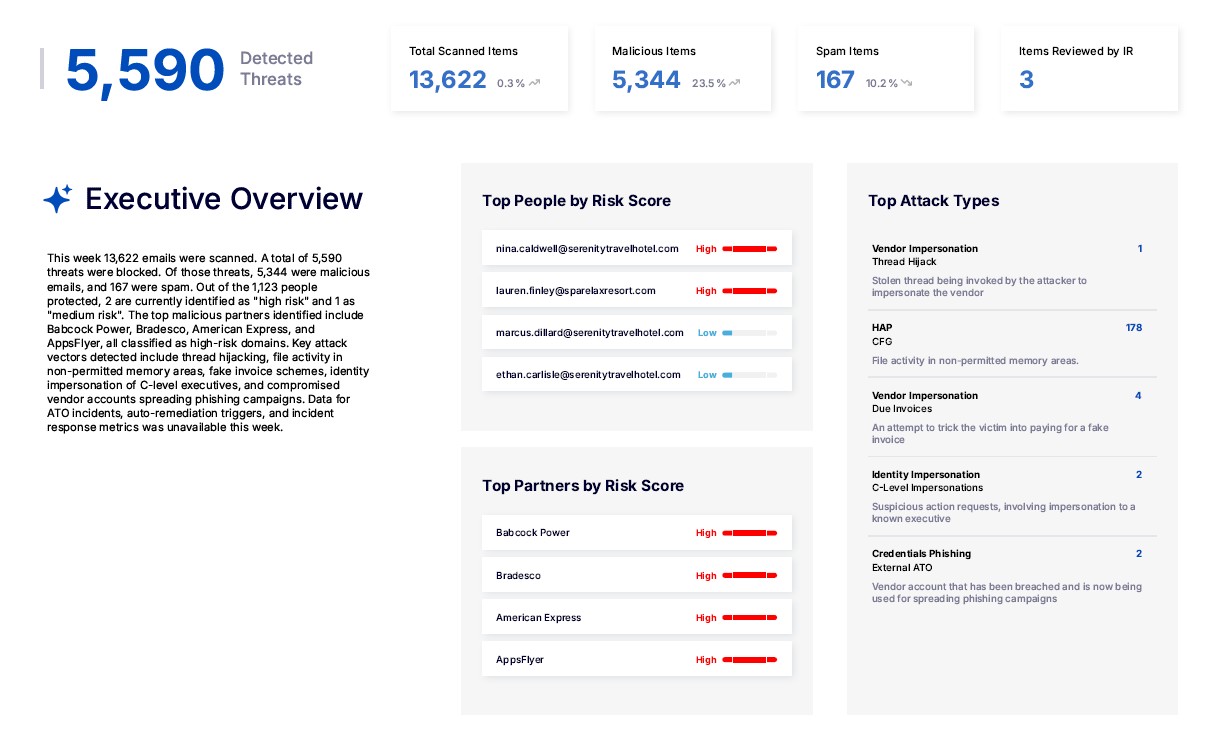The height and width of the screenshot is (748, 1211).
Task: Click nina.caldwell's red high risk bar
Action: 749,248
